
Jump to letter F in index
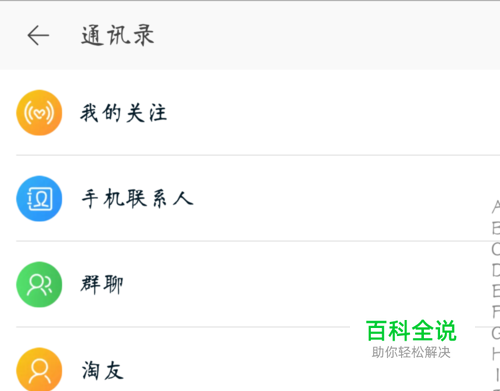[496, 312]
